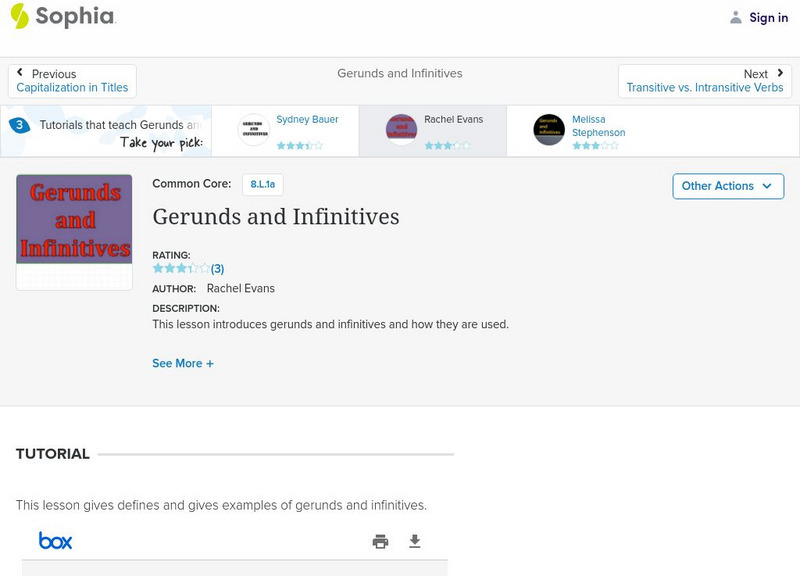
Task: Go to Next tutorial Transitive vs. Intransitive Verbs
Action: 704,86
